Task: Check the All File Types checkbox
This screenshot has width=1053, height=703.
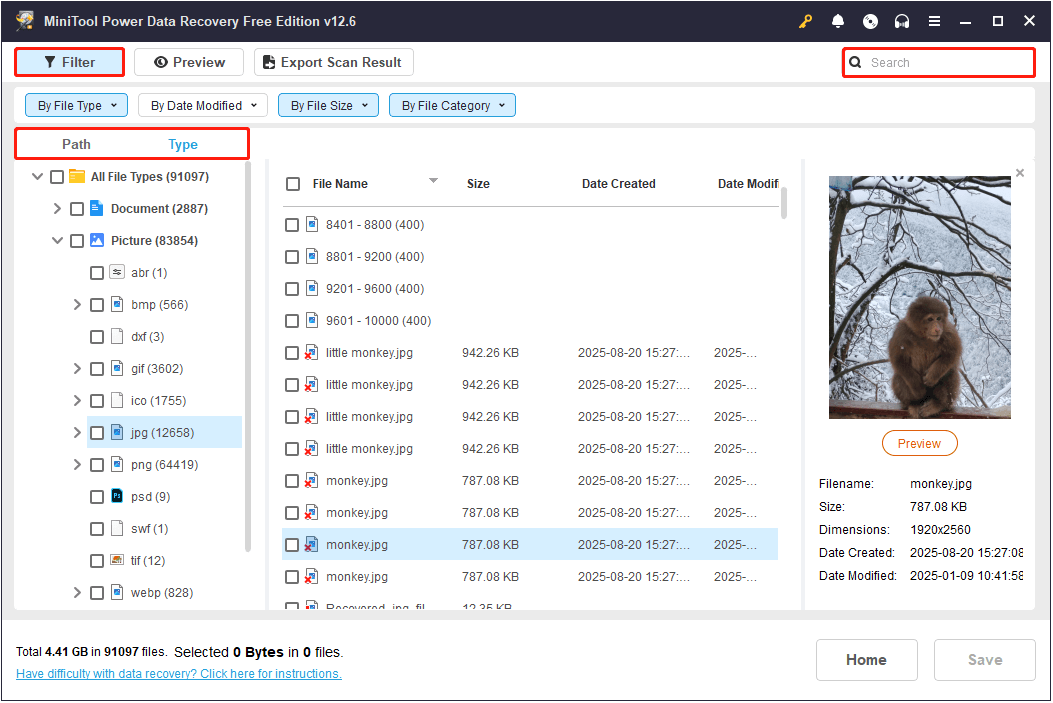Action: coord(57,176)
